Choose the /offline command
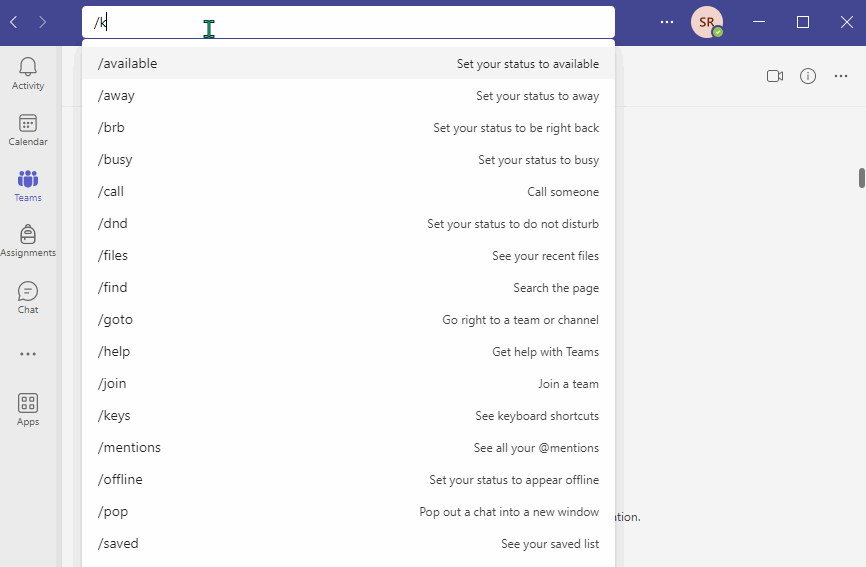This screenshot has height=567, width=866. [348, 480]
